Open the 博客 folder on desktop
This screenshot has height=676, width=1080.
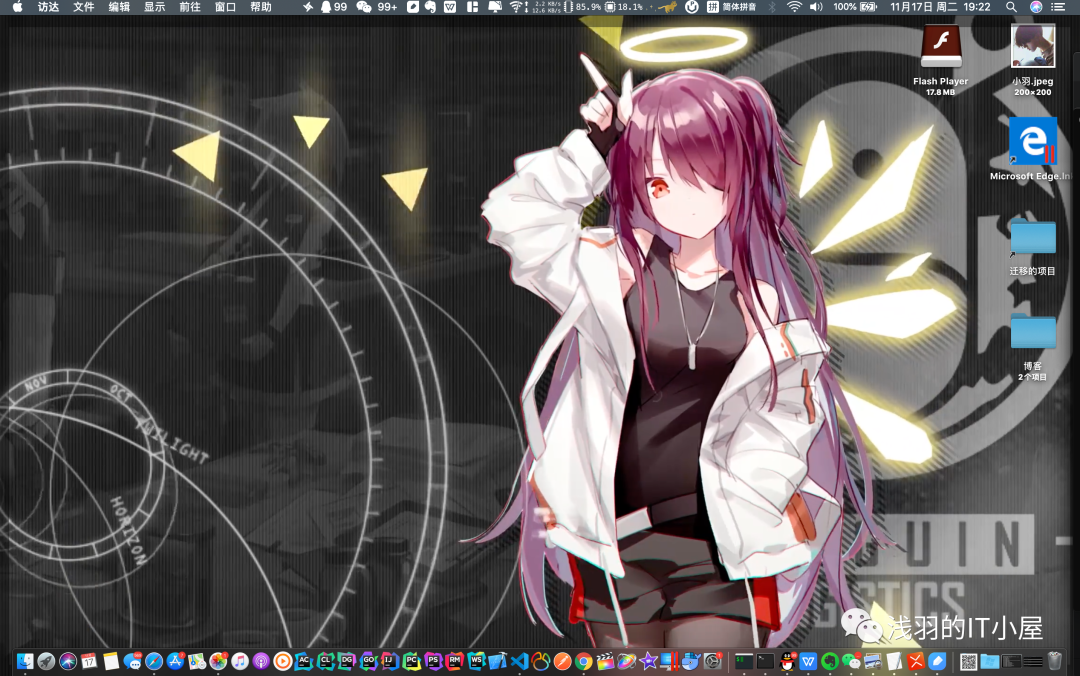(1032, 333)
